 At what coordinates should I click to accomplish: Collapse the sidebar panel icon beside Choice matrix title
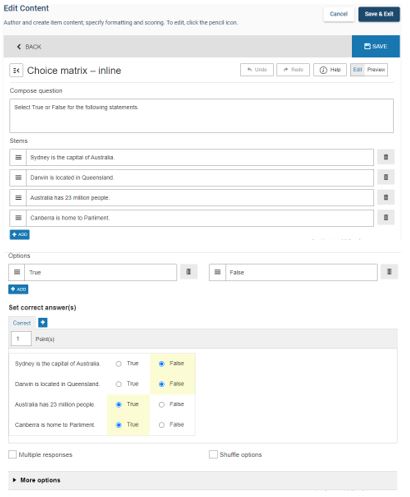point(16,70)
